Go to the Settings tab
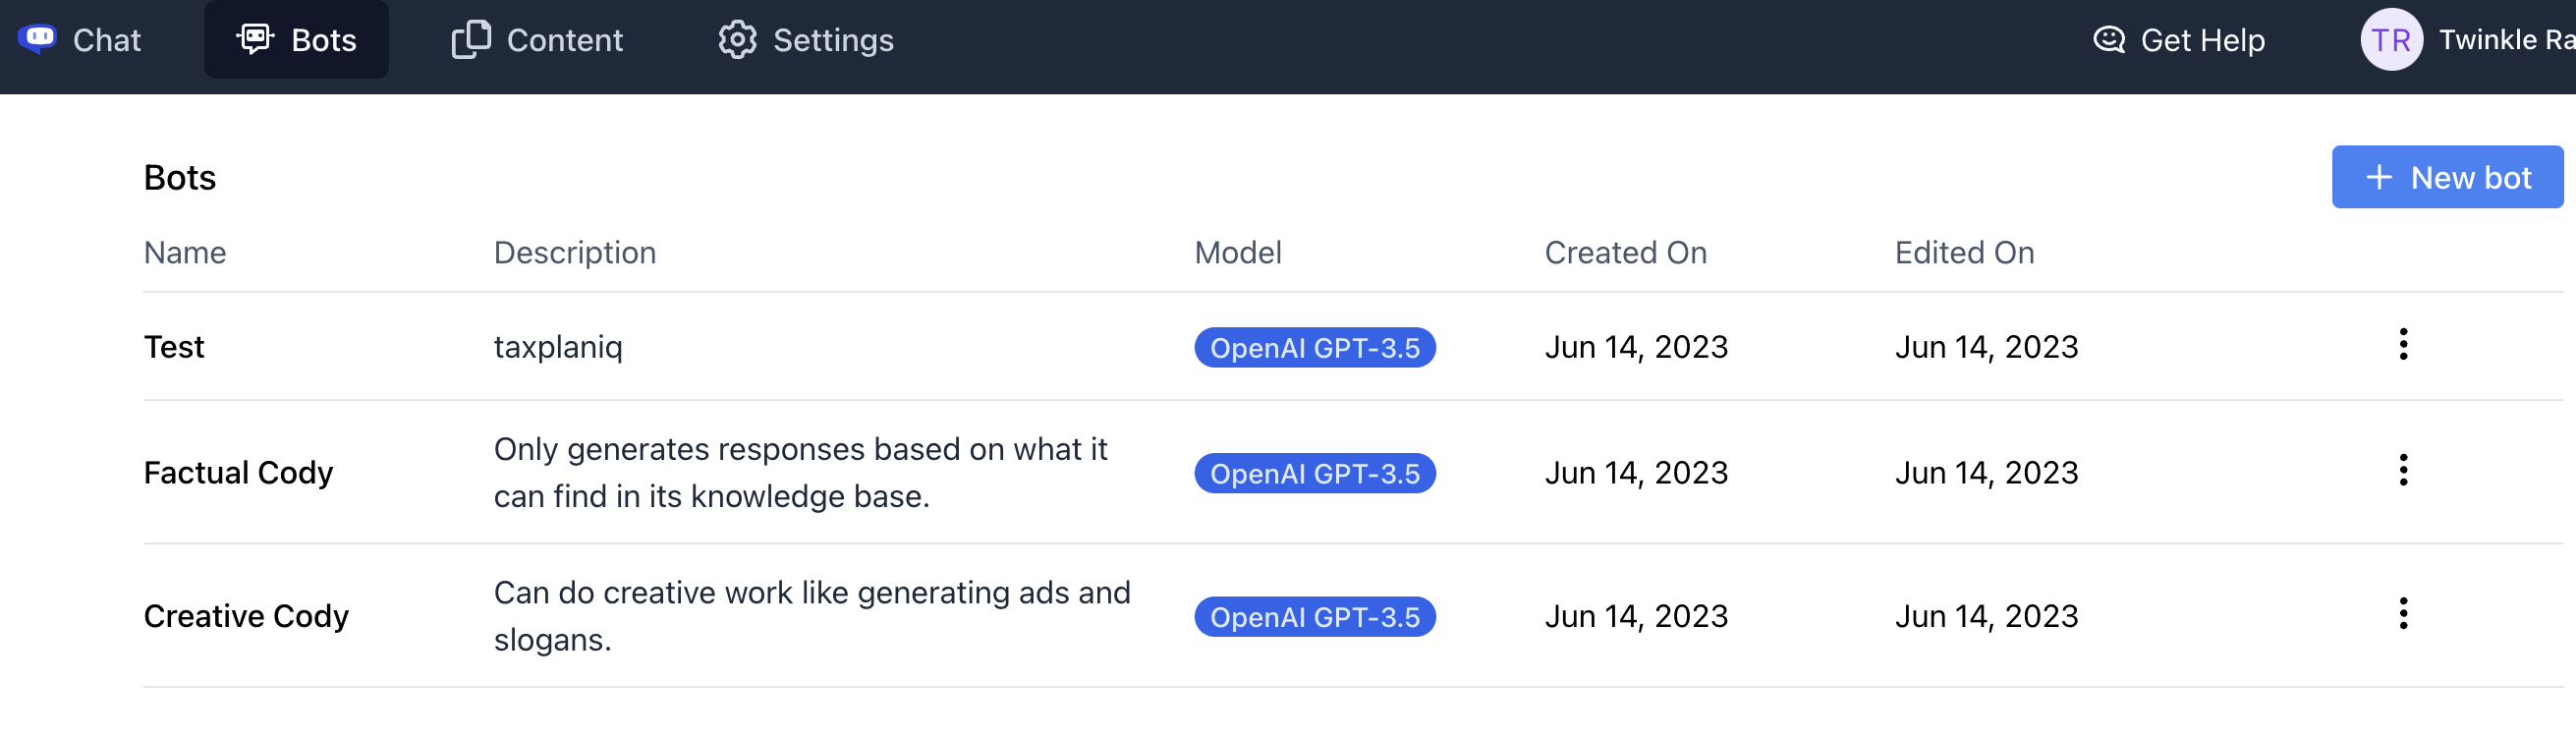 pyautogui.click(x=806, y=39)
